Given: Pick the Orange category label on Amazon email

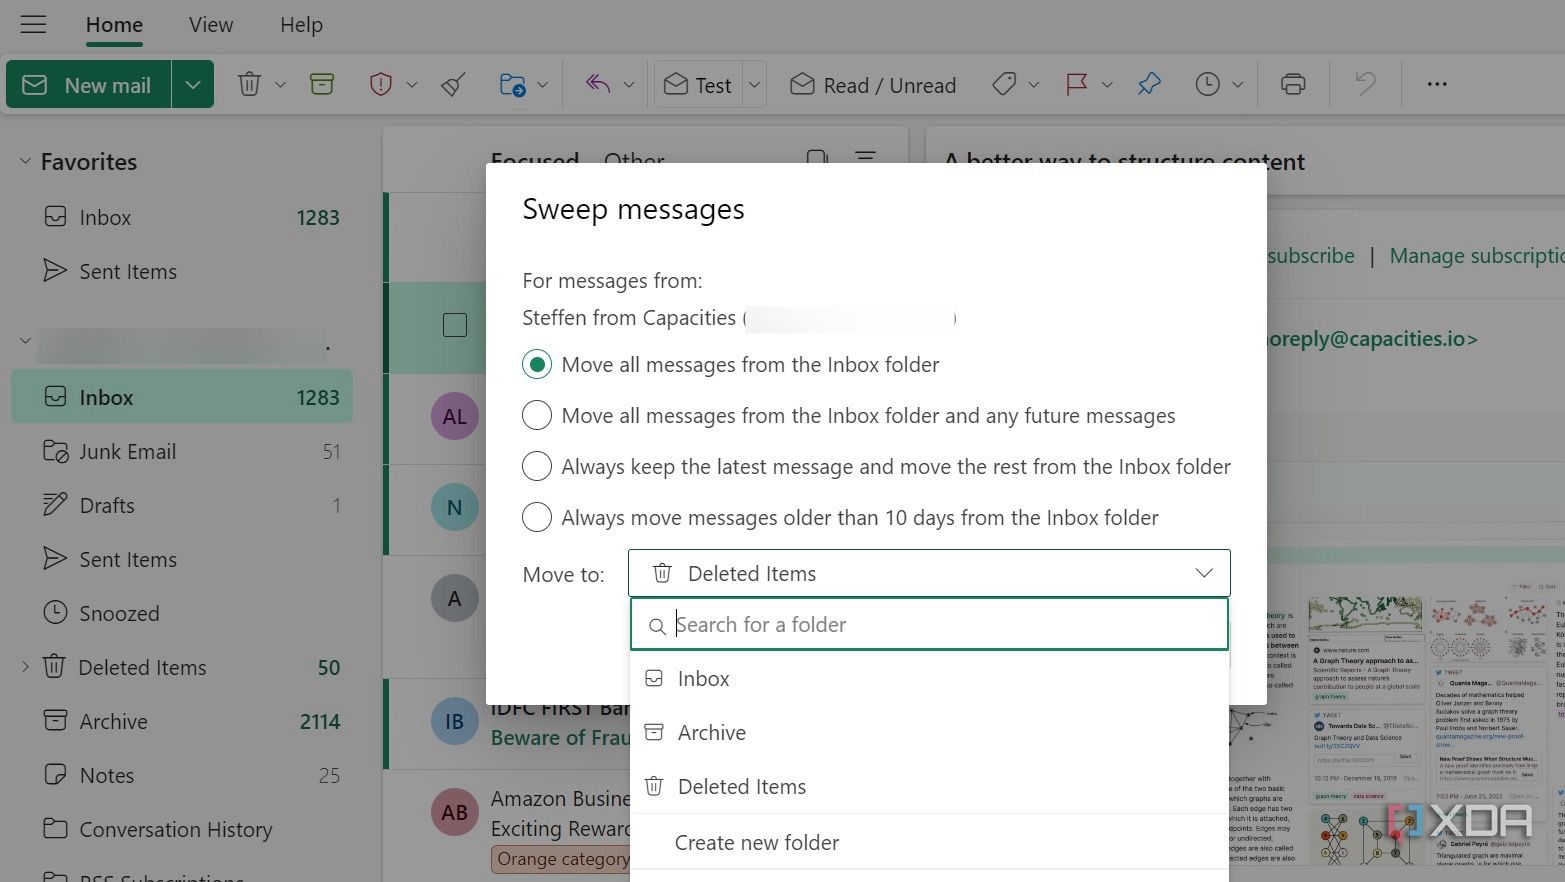Looking at the screenshot, I should (x=563, y=858).
